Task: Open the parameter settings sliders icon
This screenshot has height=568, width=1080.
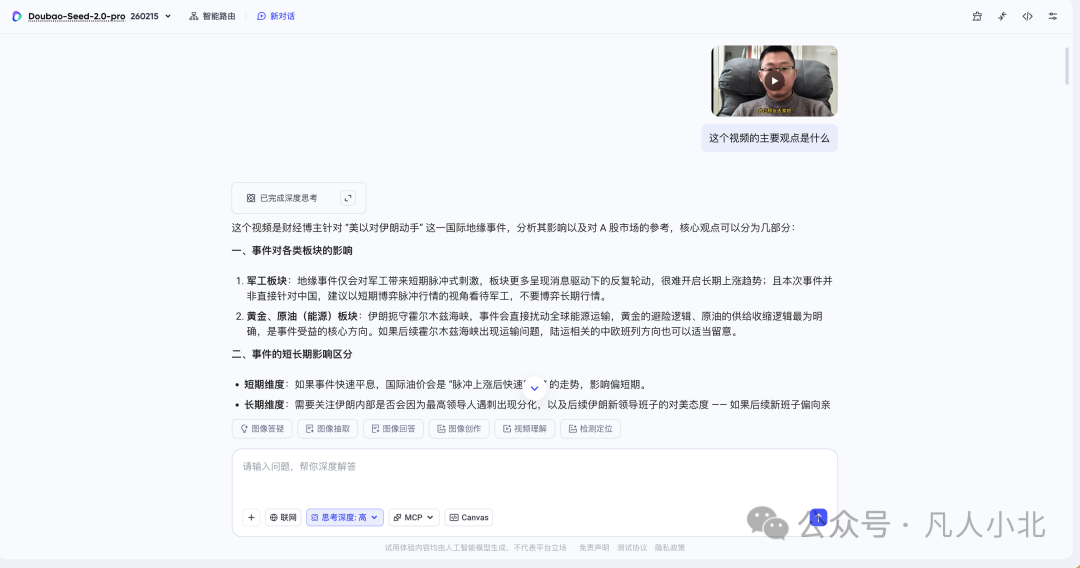Action: coord(1052,16)
